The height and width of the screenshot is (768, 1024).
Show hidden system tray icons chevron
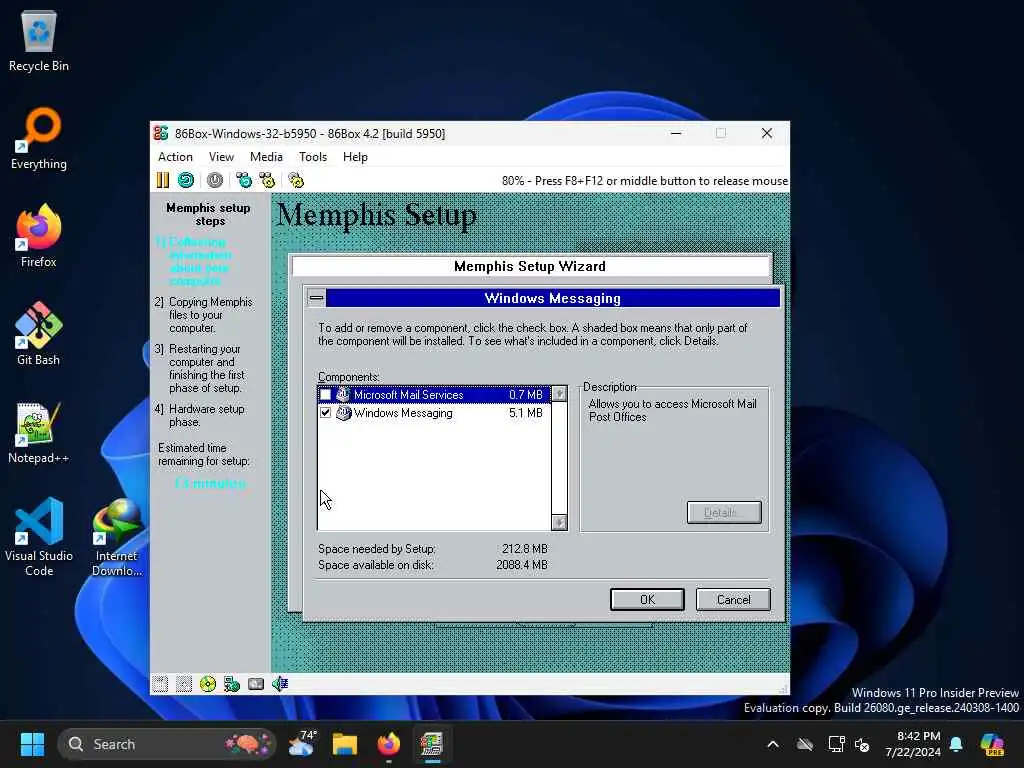tap(773, 744)
